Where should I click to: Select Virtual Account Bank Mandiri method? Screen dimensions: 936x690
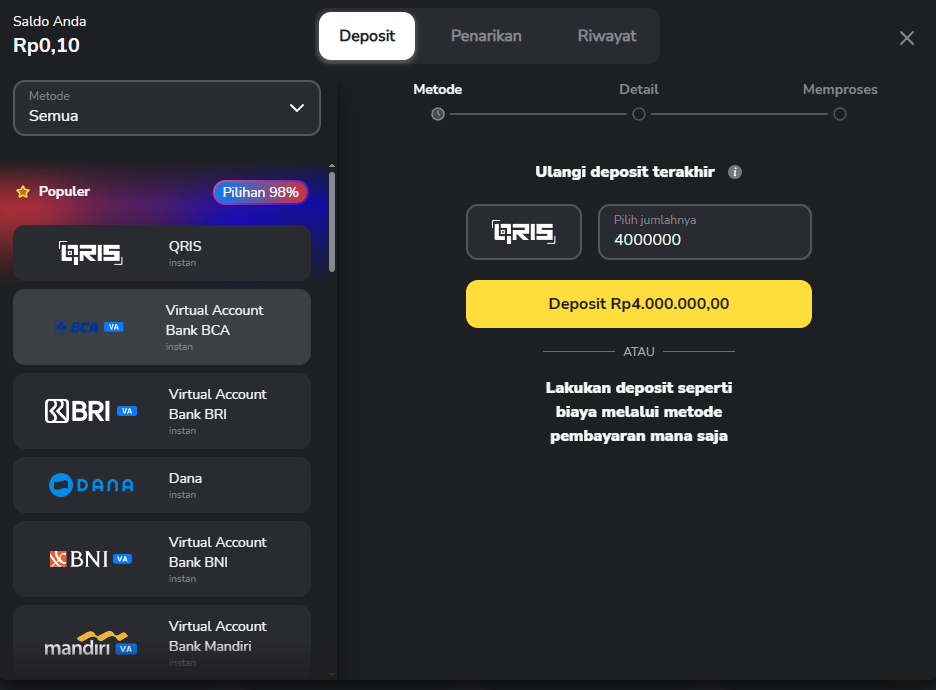(x=162, y=643)
